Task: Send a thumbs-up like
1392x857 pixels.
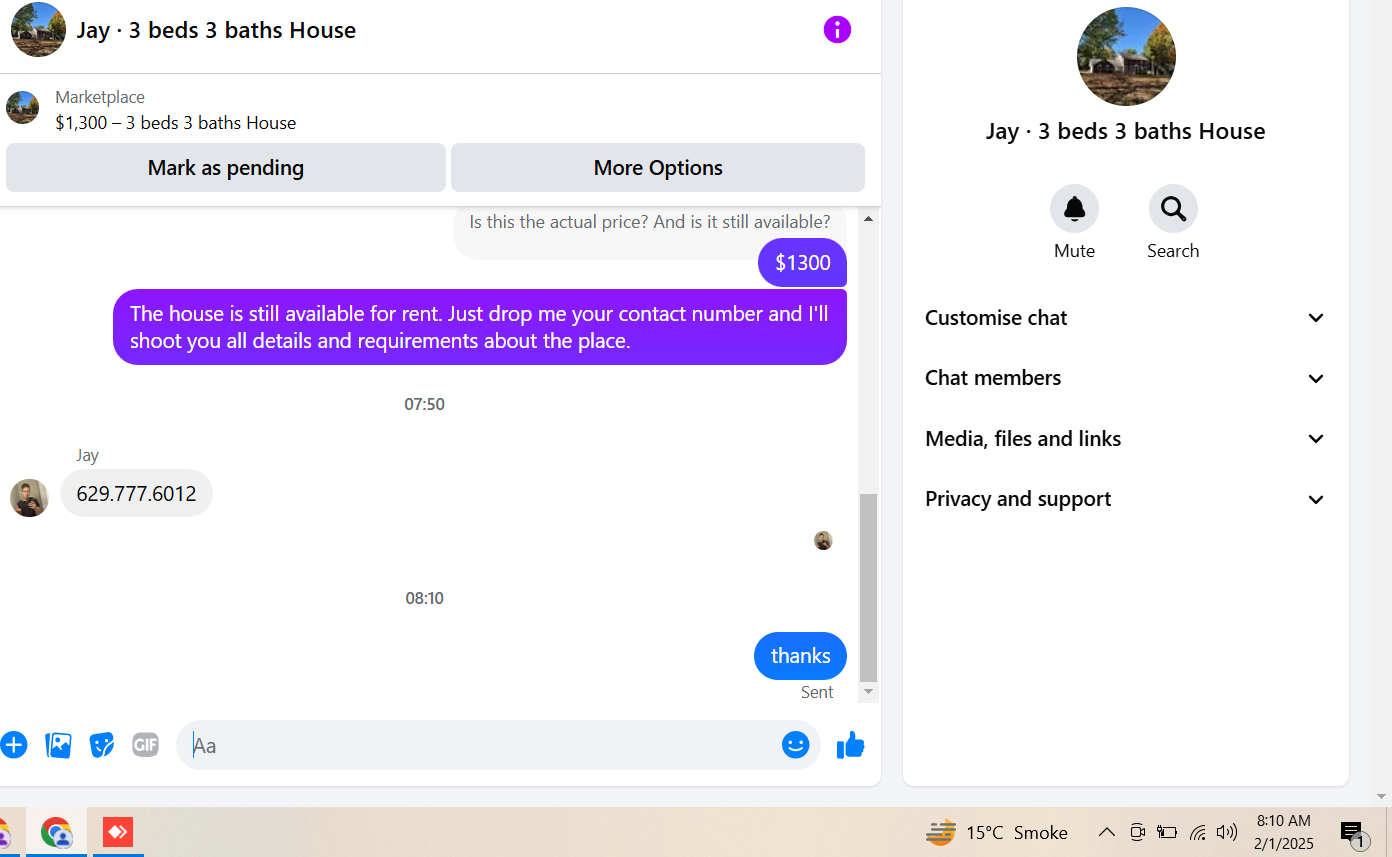Action: (x=850, y=745)
